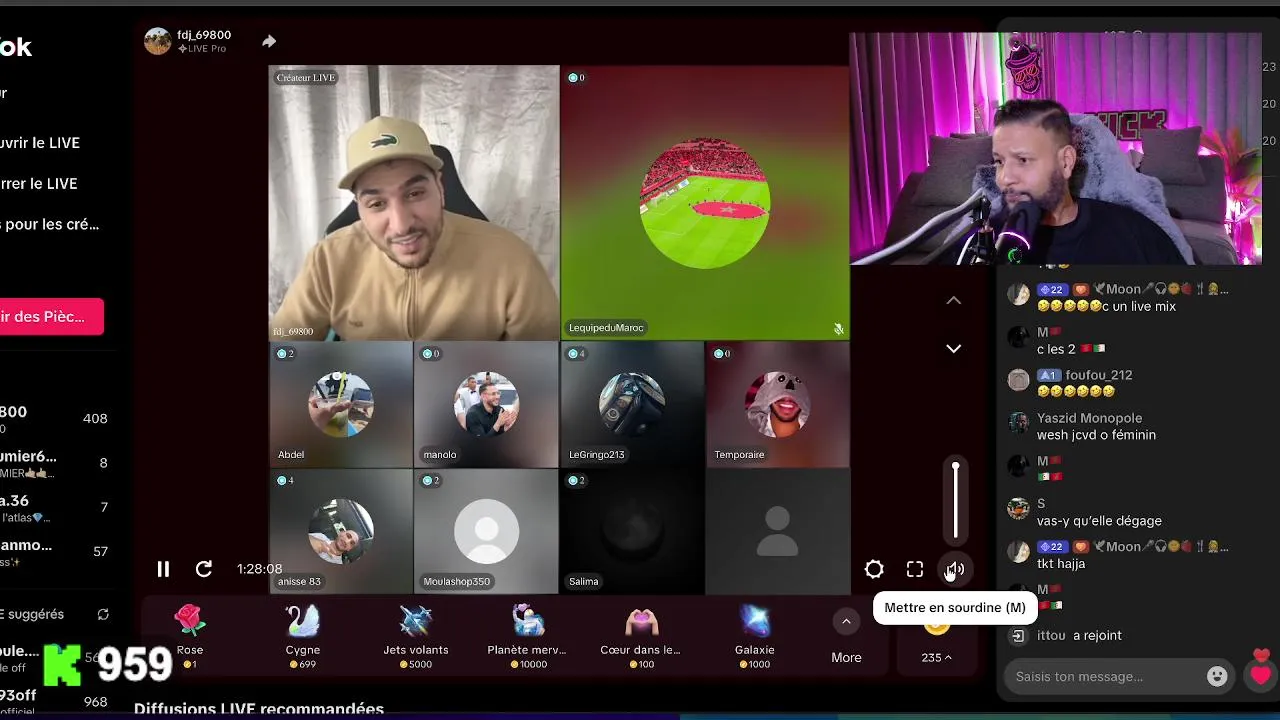This screenshot has height=720, width=1280.
Task: Click the 'wesh jcvd o féminin' message
Action: [1096, 435]
